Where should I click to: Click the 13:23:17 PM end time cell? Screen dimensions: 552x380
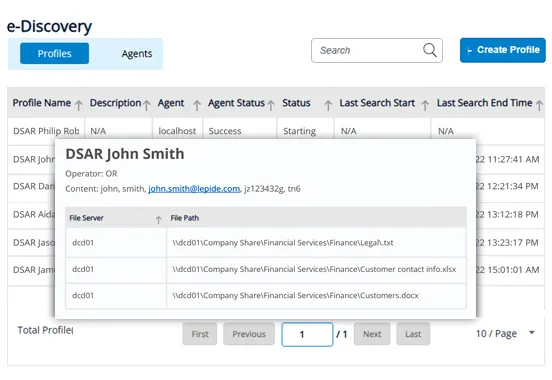(x=507, y=242)
